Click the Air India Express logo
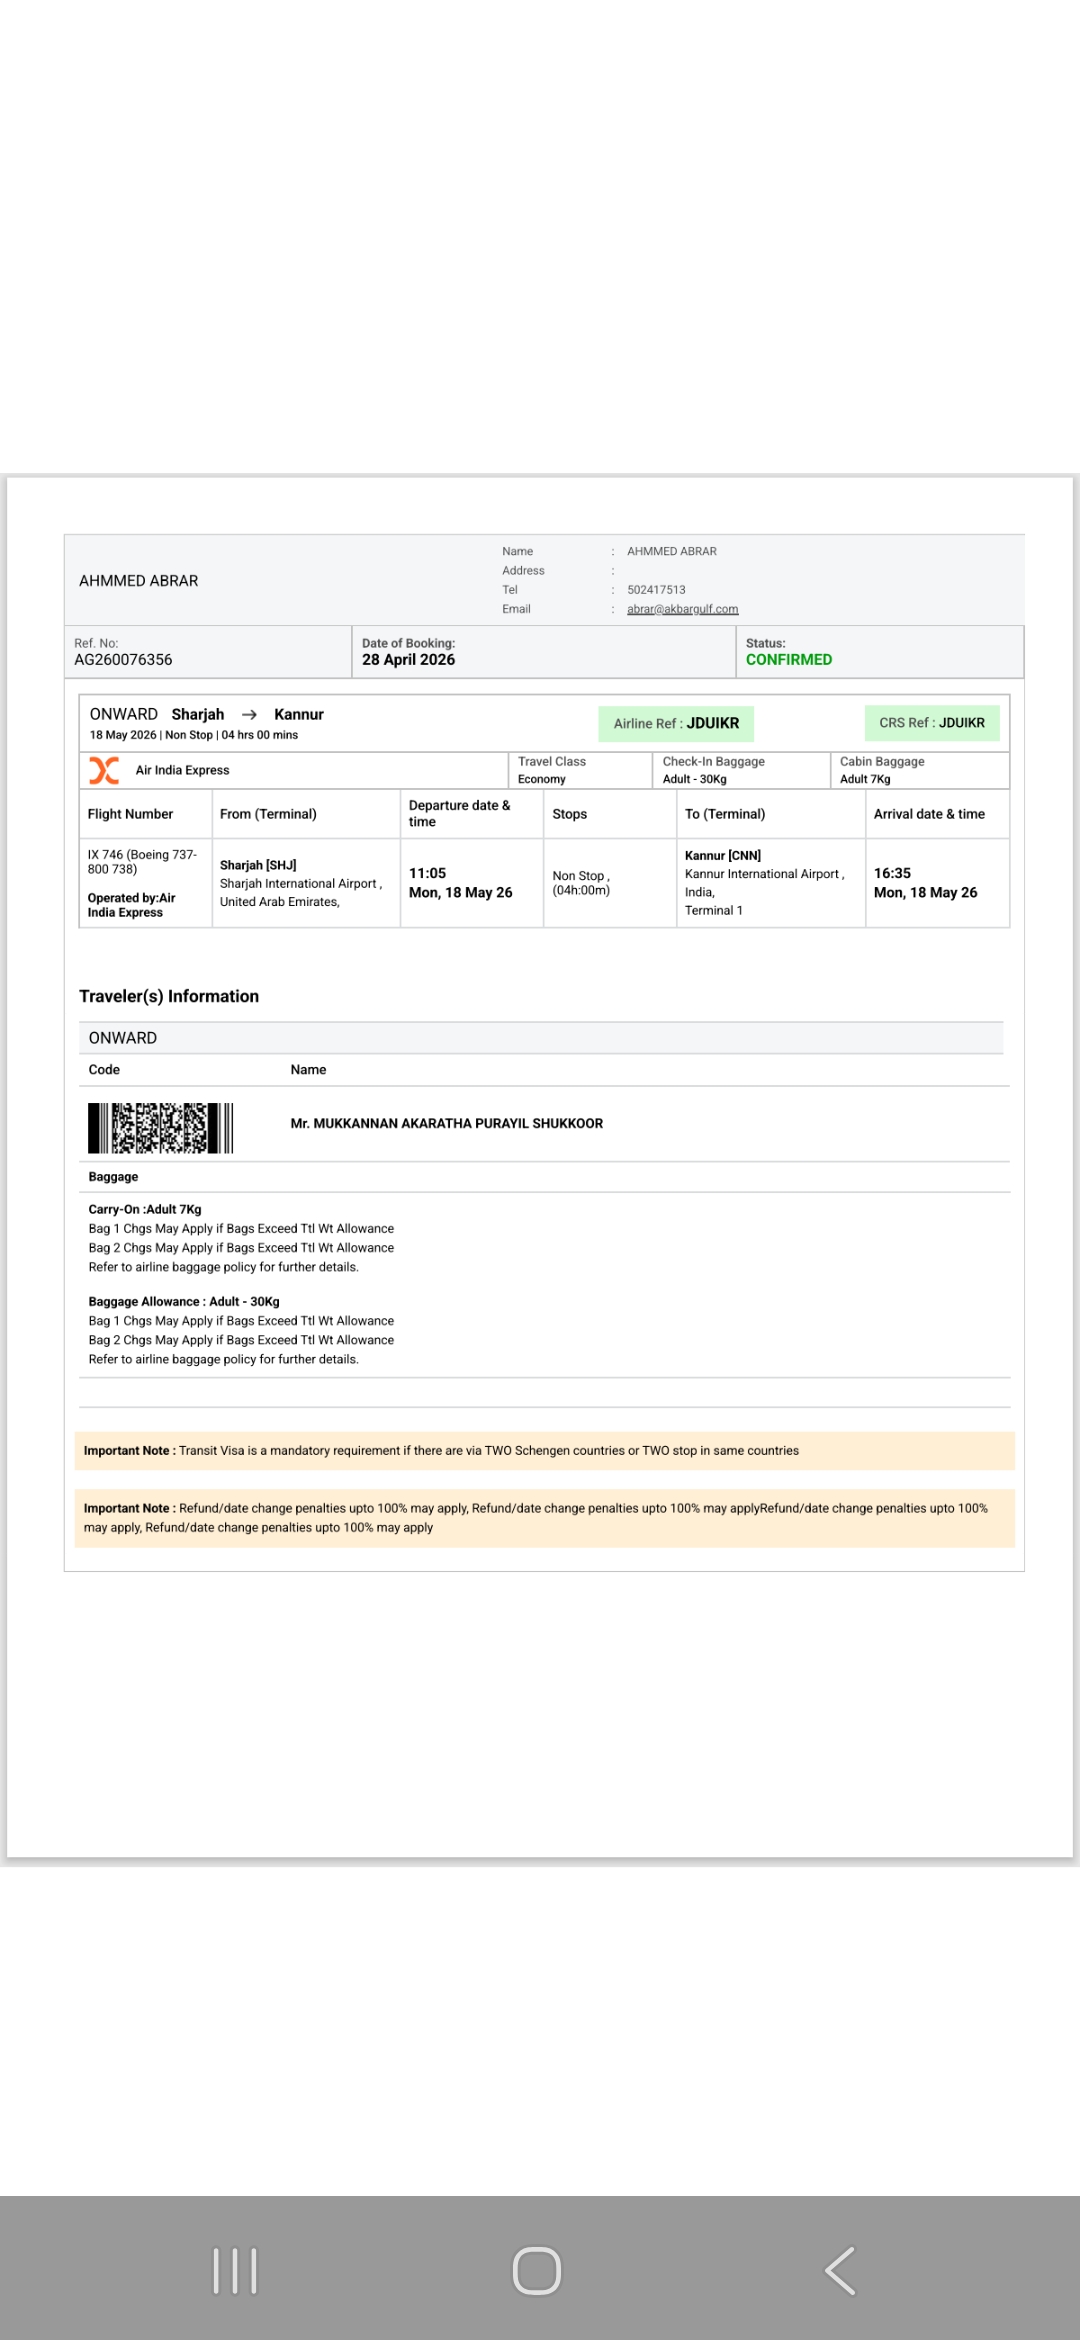This screenshot has height=2340, width=1080. click(104, 770)
